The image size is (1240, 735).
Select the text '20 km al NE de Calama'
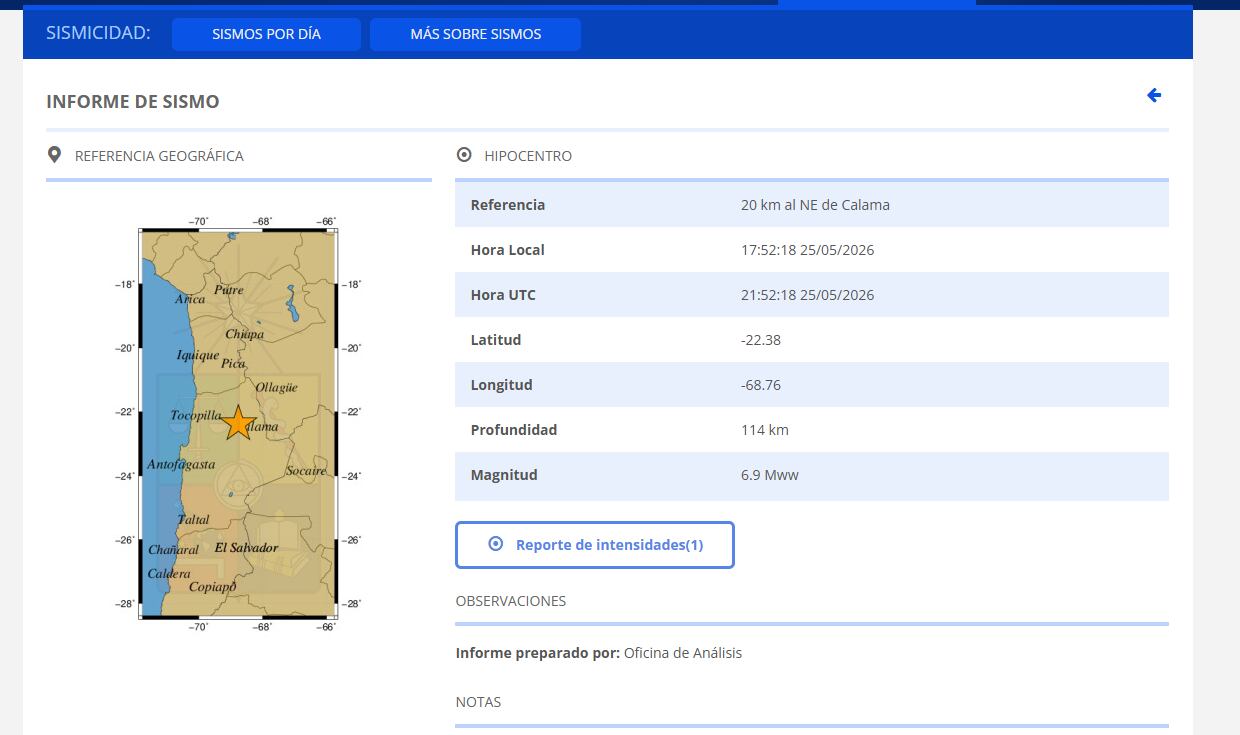click(815, 205)
